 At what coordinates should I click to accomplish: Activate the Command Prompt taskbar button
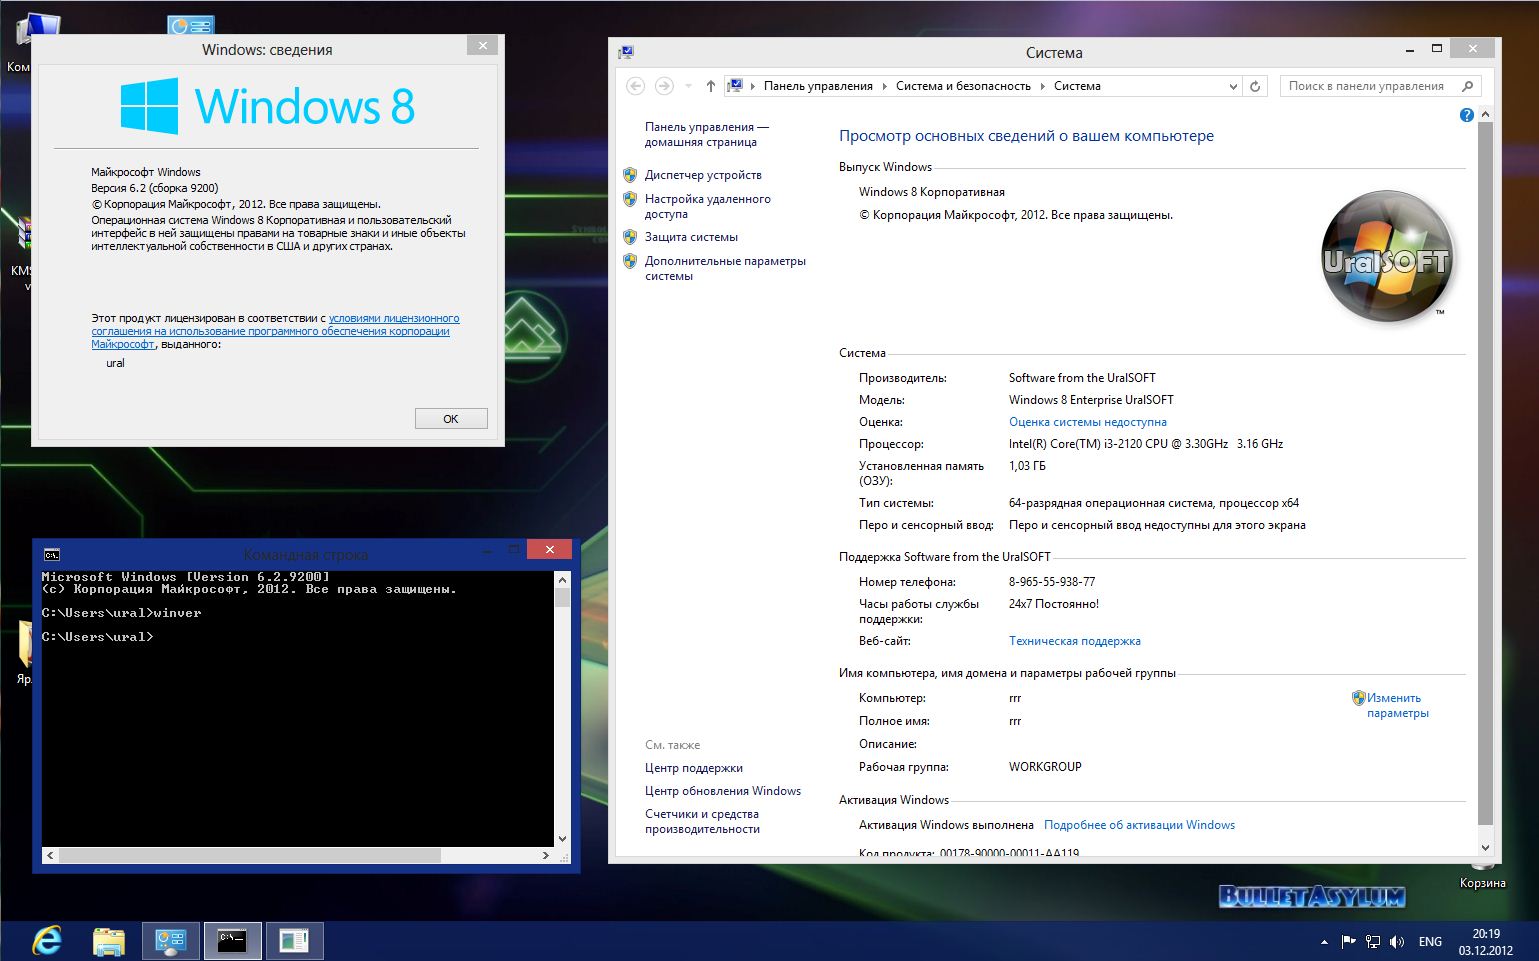pyautogui.click(x=233, y=941)
